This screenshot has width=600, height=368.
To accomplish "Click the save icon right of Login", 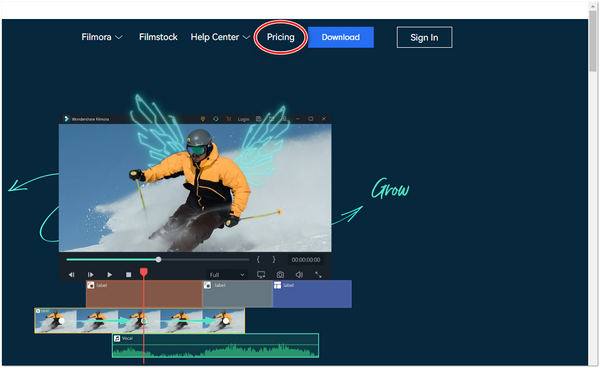I will tap(258, 119).
